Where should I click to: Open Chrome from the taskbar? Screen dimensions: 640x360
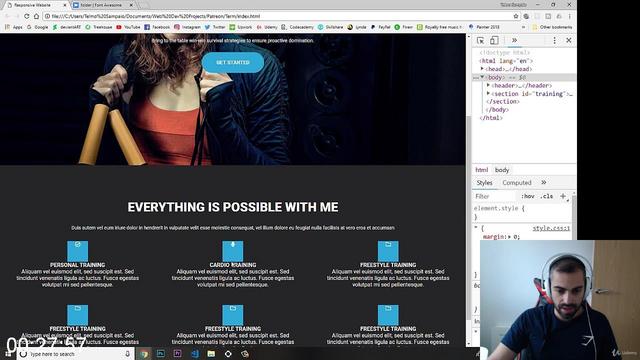(144, 354)
